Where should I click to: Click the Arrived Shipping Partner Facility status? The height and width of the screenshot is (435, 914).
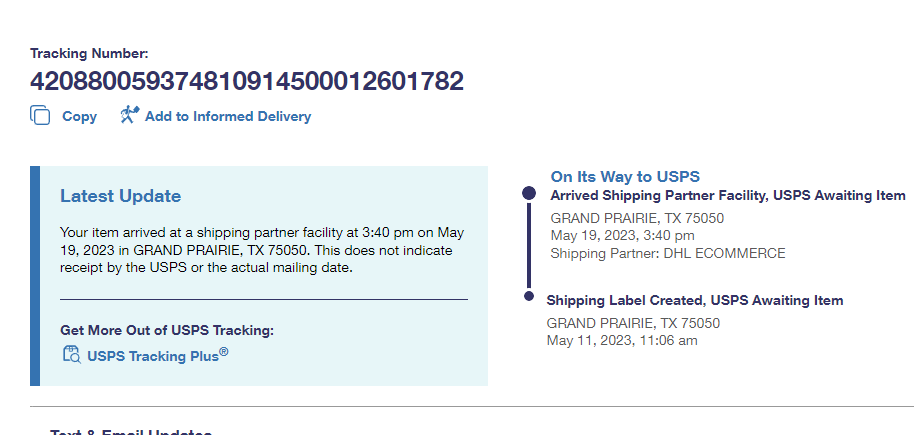click(x=727, y=195)
